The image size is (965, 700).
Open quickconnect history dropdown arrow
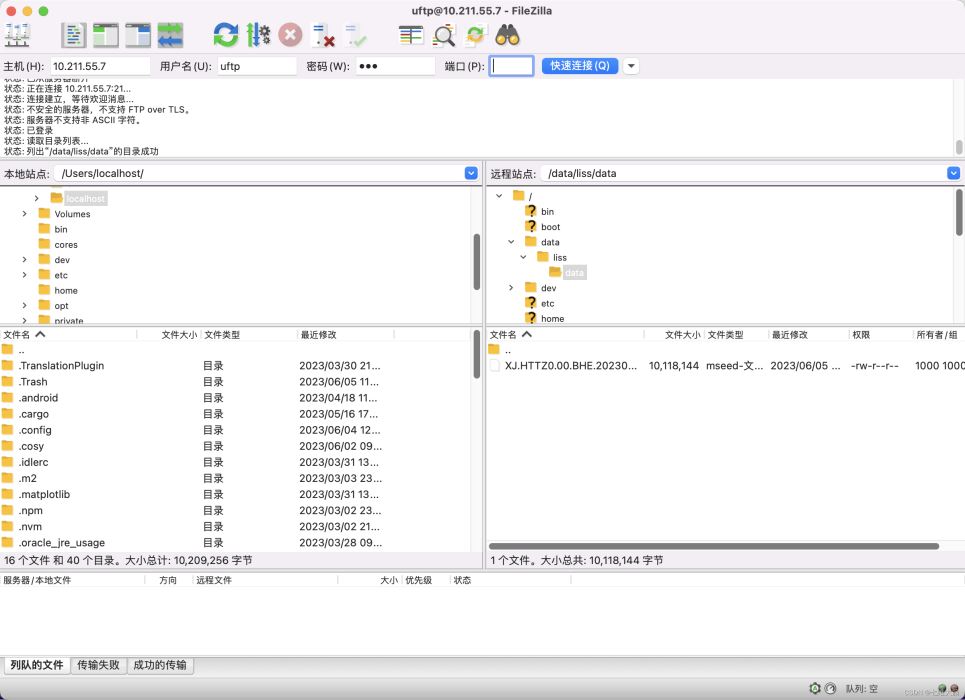tap(631, 66)
